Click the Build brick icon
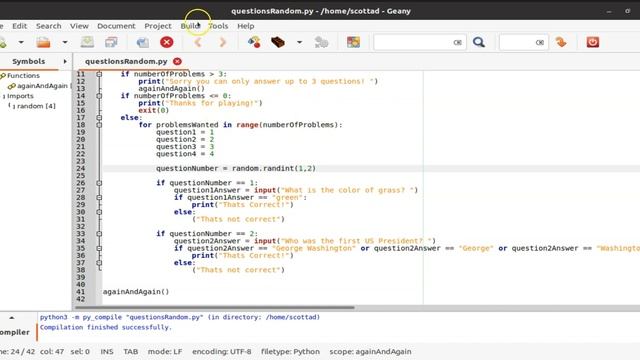 pyautogui.click(x=278, y=42)
